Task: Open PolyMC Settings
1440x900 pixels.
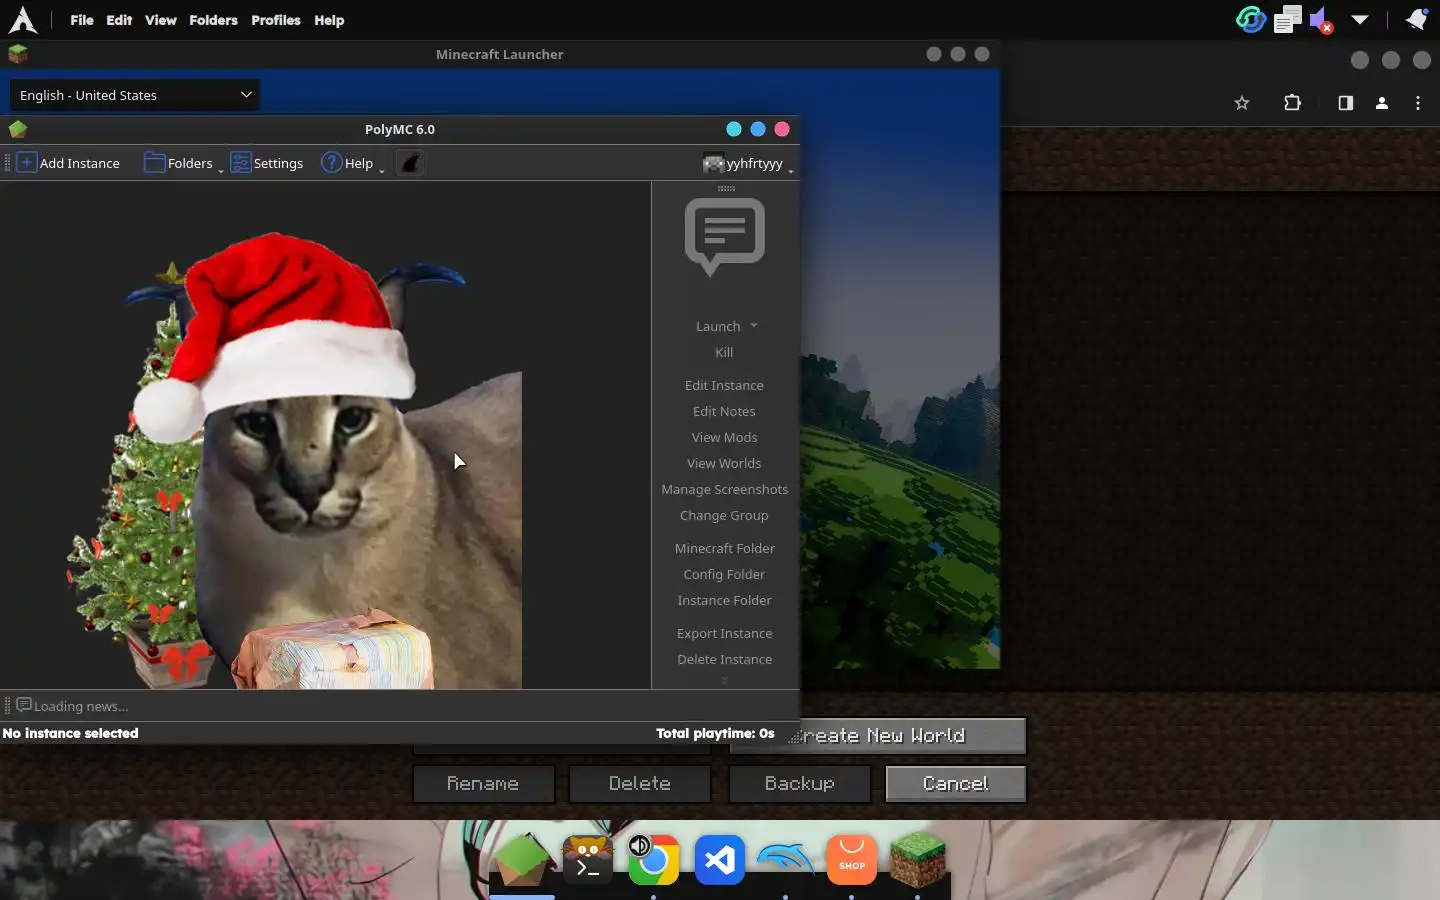Action: point(267,163)
